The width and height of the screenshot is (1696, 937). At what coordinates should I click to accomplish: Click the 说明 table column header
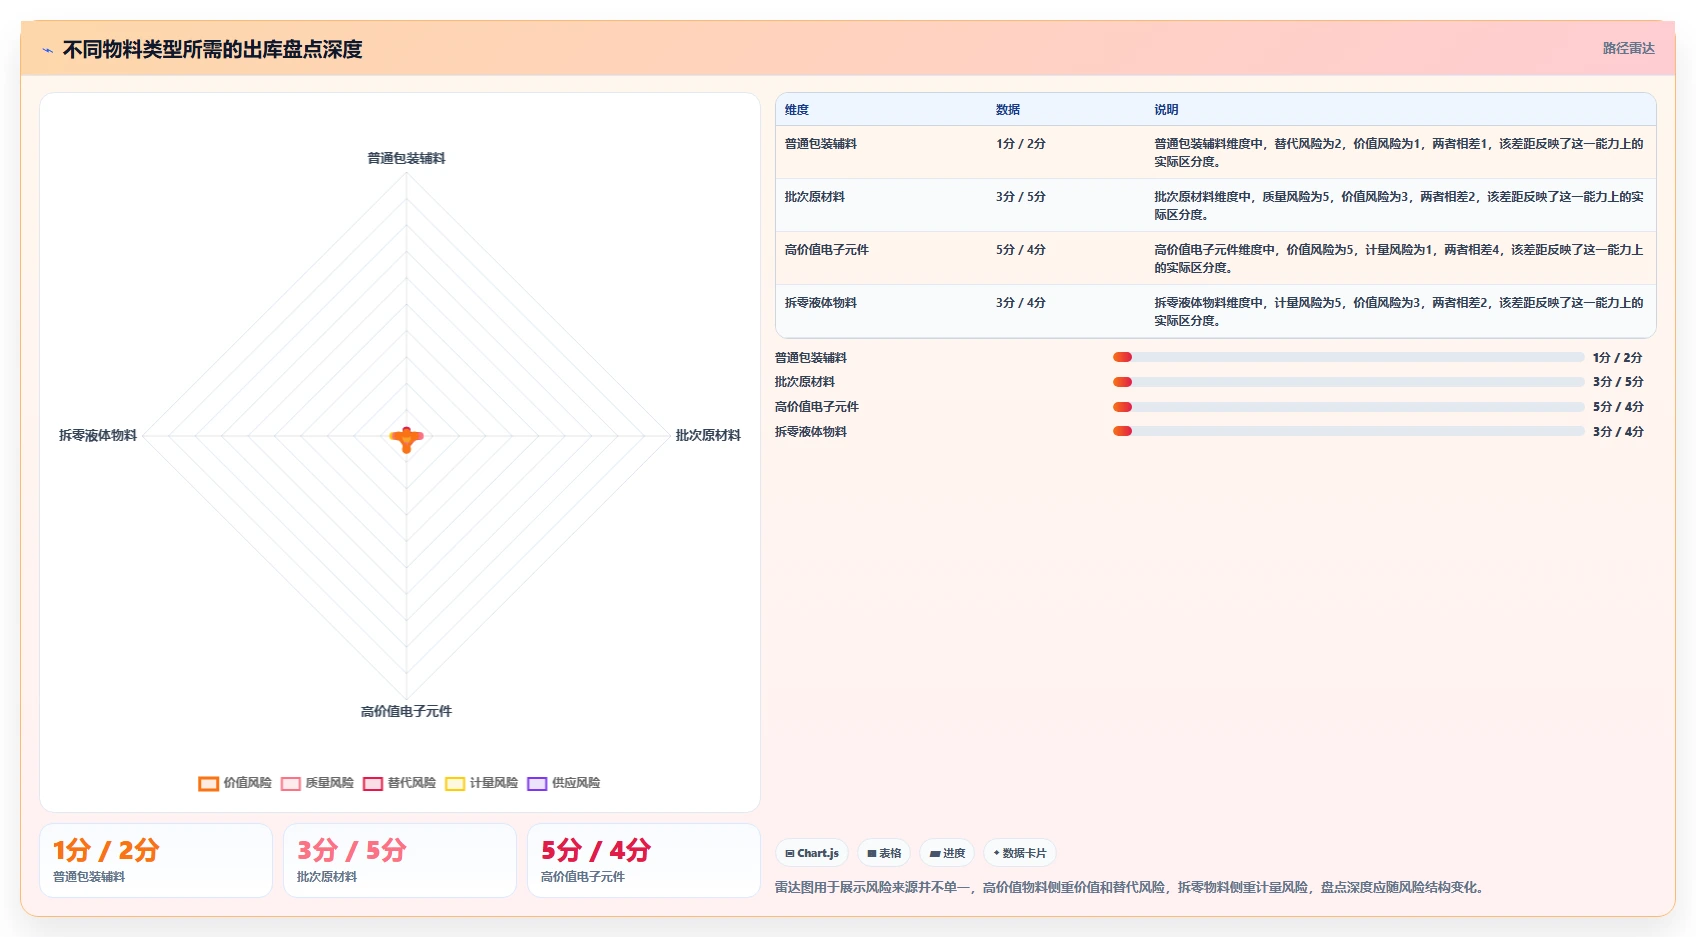click(x=1166, y=110)
